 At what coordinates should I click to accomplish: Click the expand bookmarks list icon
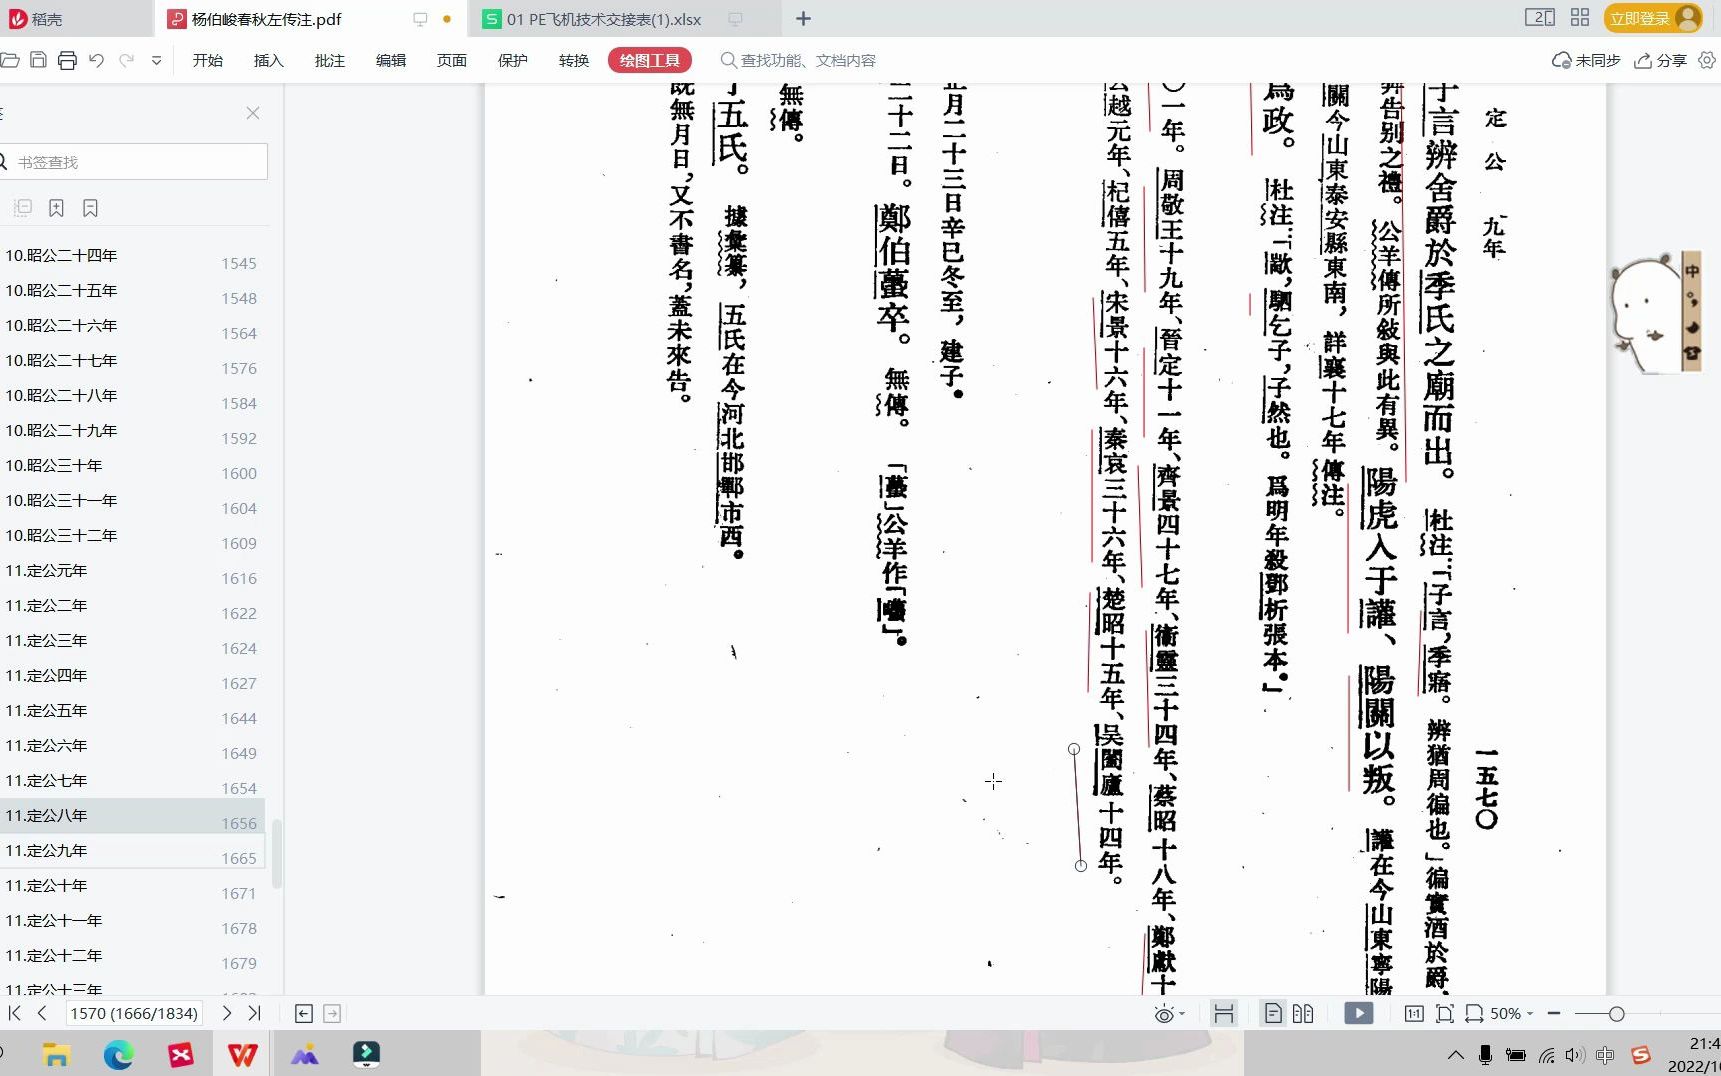[23, 208]
